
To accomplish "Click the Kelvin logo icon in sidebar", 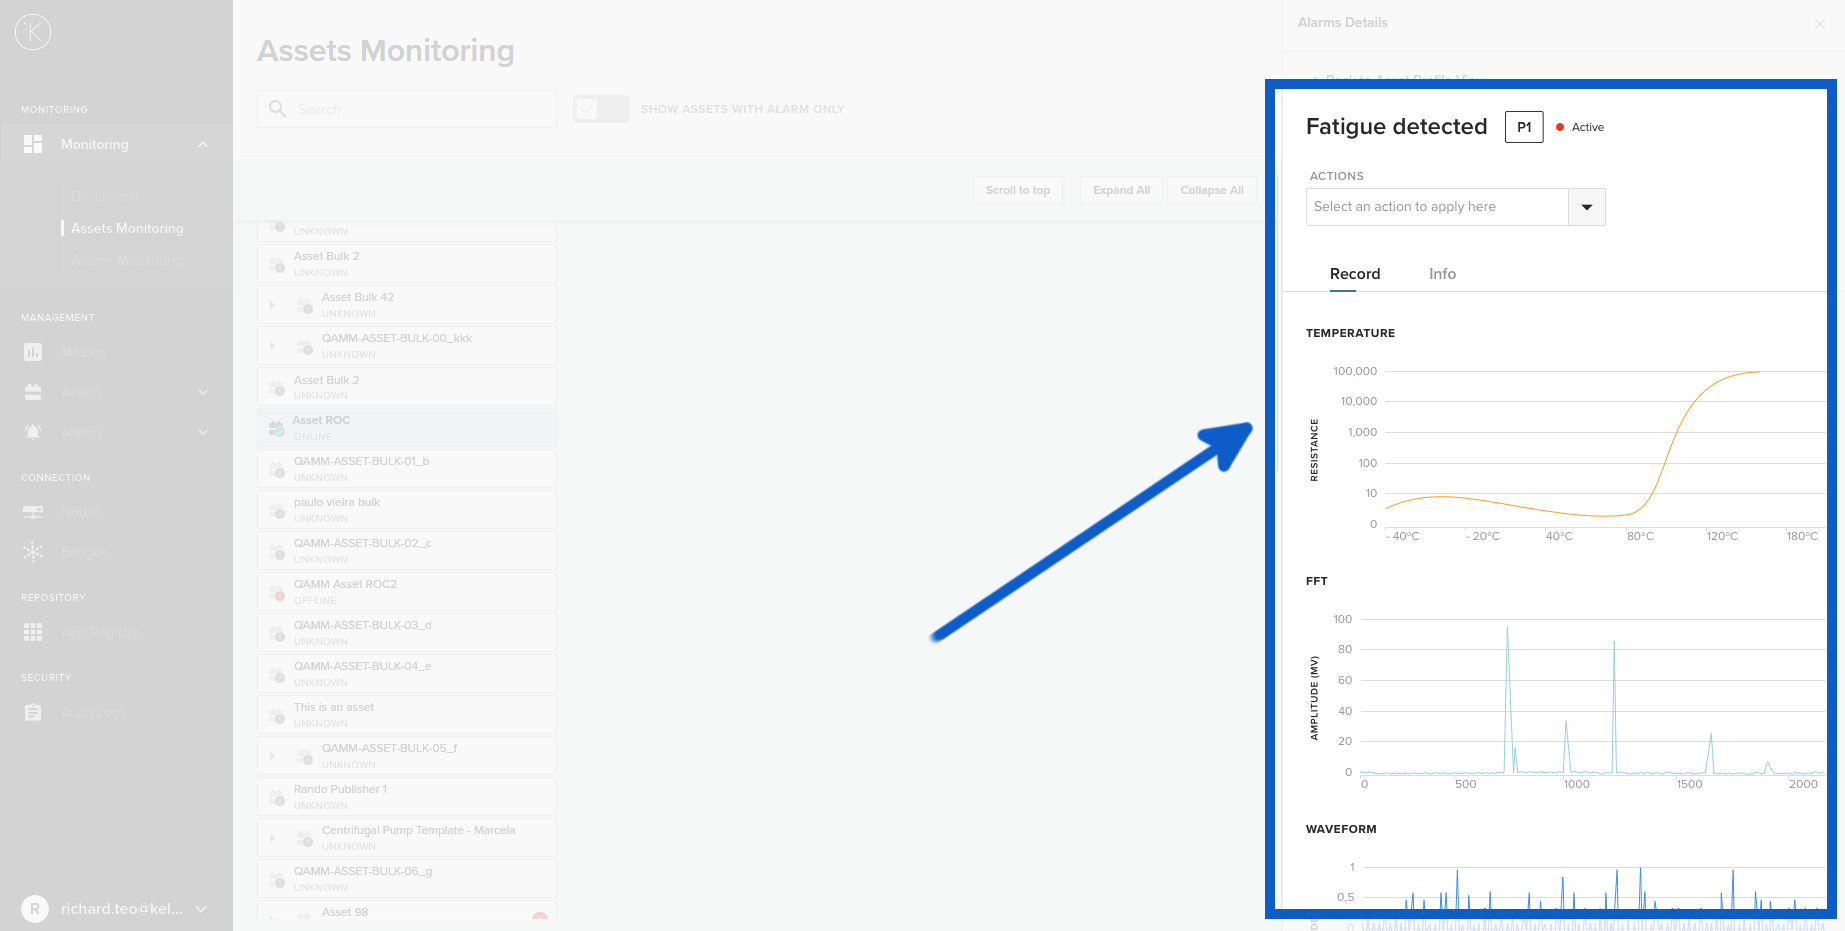I will [33, 32].
